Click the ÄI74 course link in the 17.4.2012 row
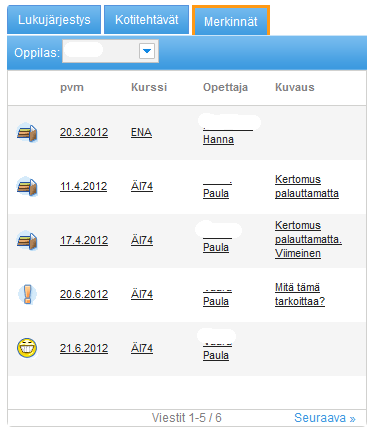374x434 pixels. coord(142,240)
